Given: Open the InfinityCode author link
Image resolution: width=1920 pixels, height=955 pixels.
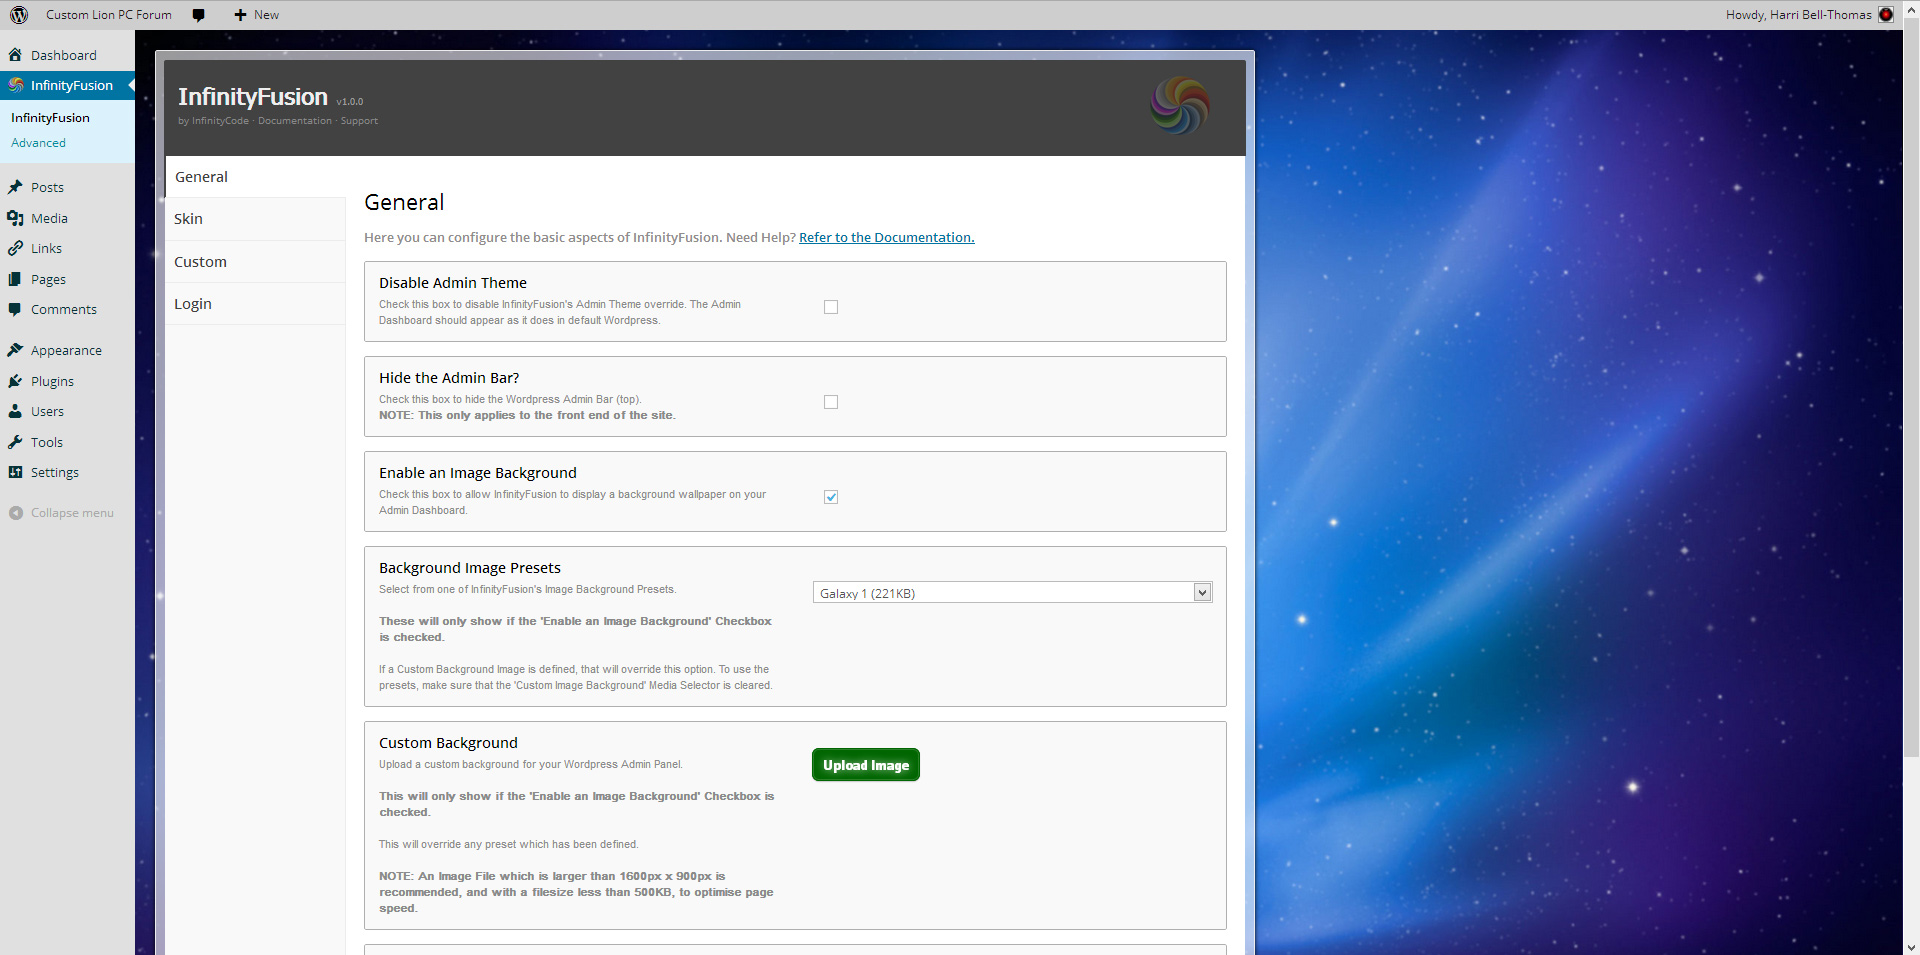Looking at the screenshot, I should tap(220, 121).
